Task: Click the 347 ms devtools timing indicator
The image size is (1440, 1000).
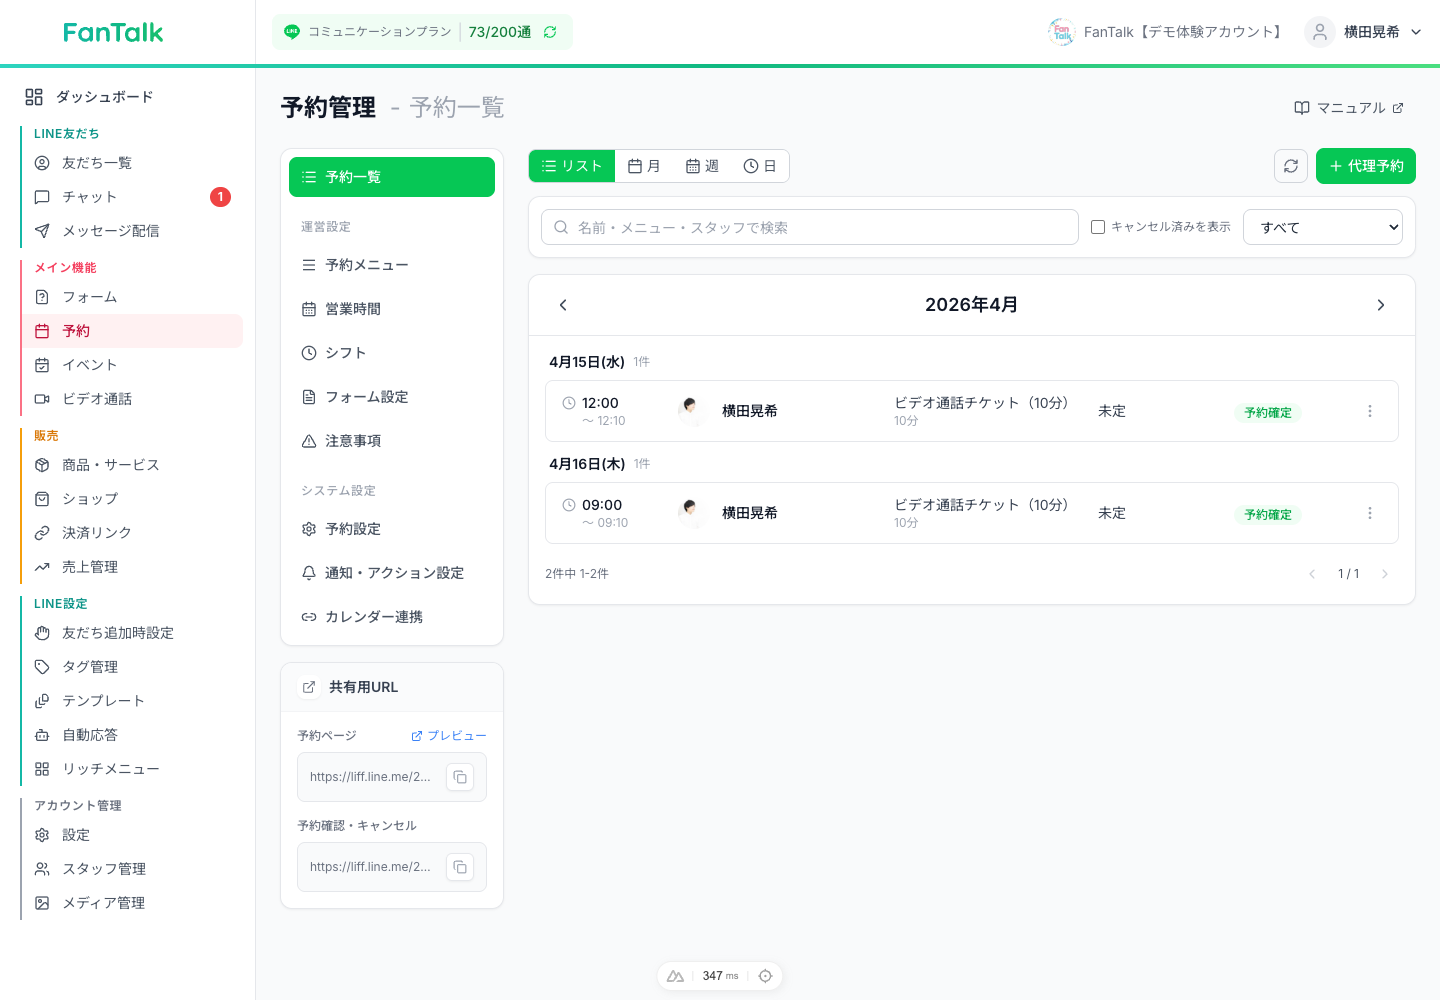Action: [720, 976]
